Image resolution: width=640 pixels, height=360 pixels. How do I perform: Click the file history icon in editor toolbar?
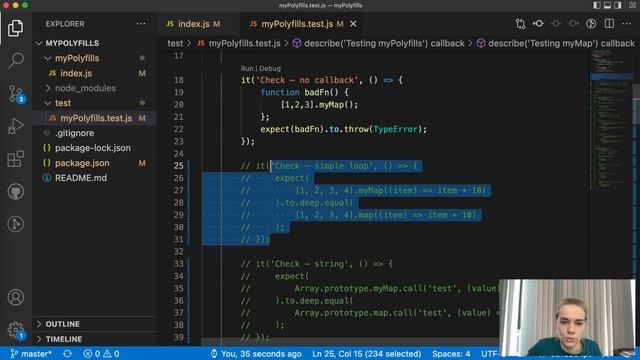click(x=591, y=24)
